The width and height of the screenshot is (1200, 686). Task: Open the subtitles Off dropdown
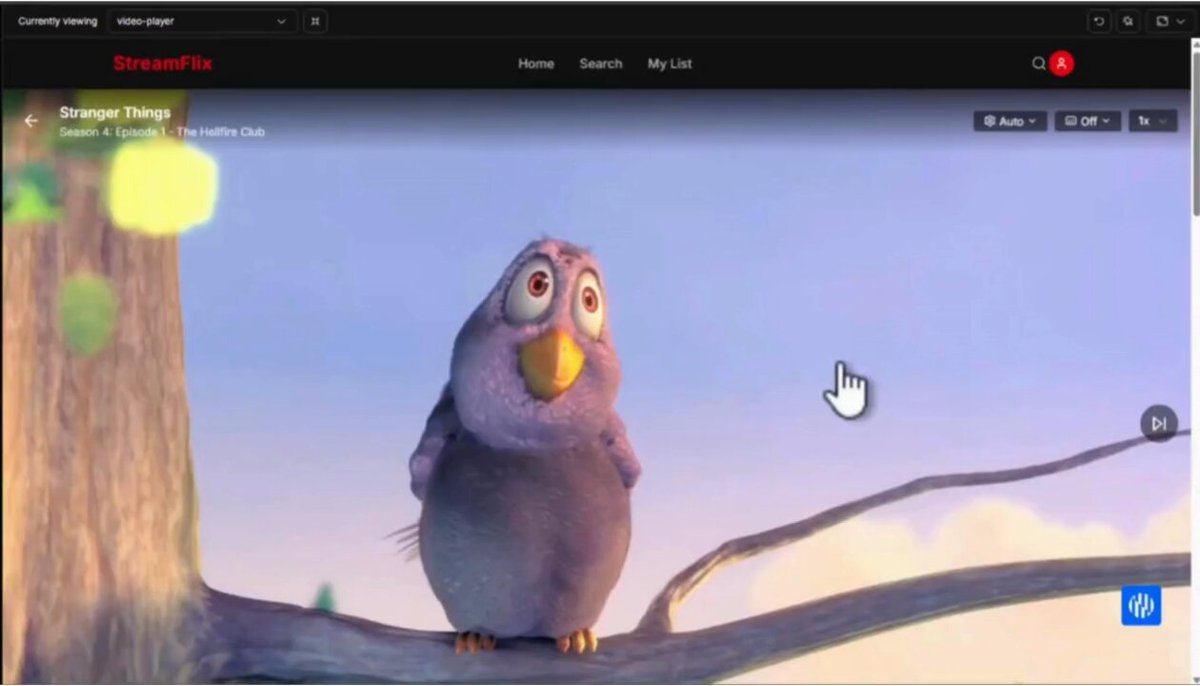tap(1088, 121)
